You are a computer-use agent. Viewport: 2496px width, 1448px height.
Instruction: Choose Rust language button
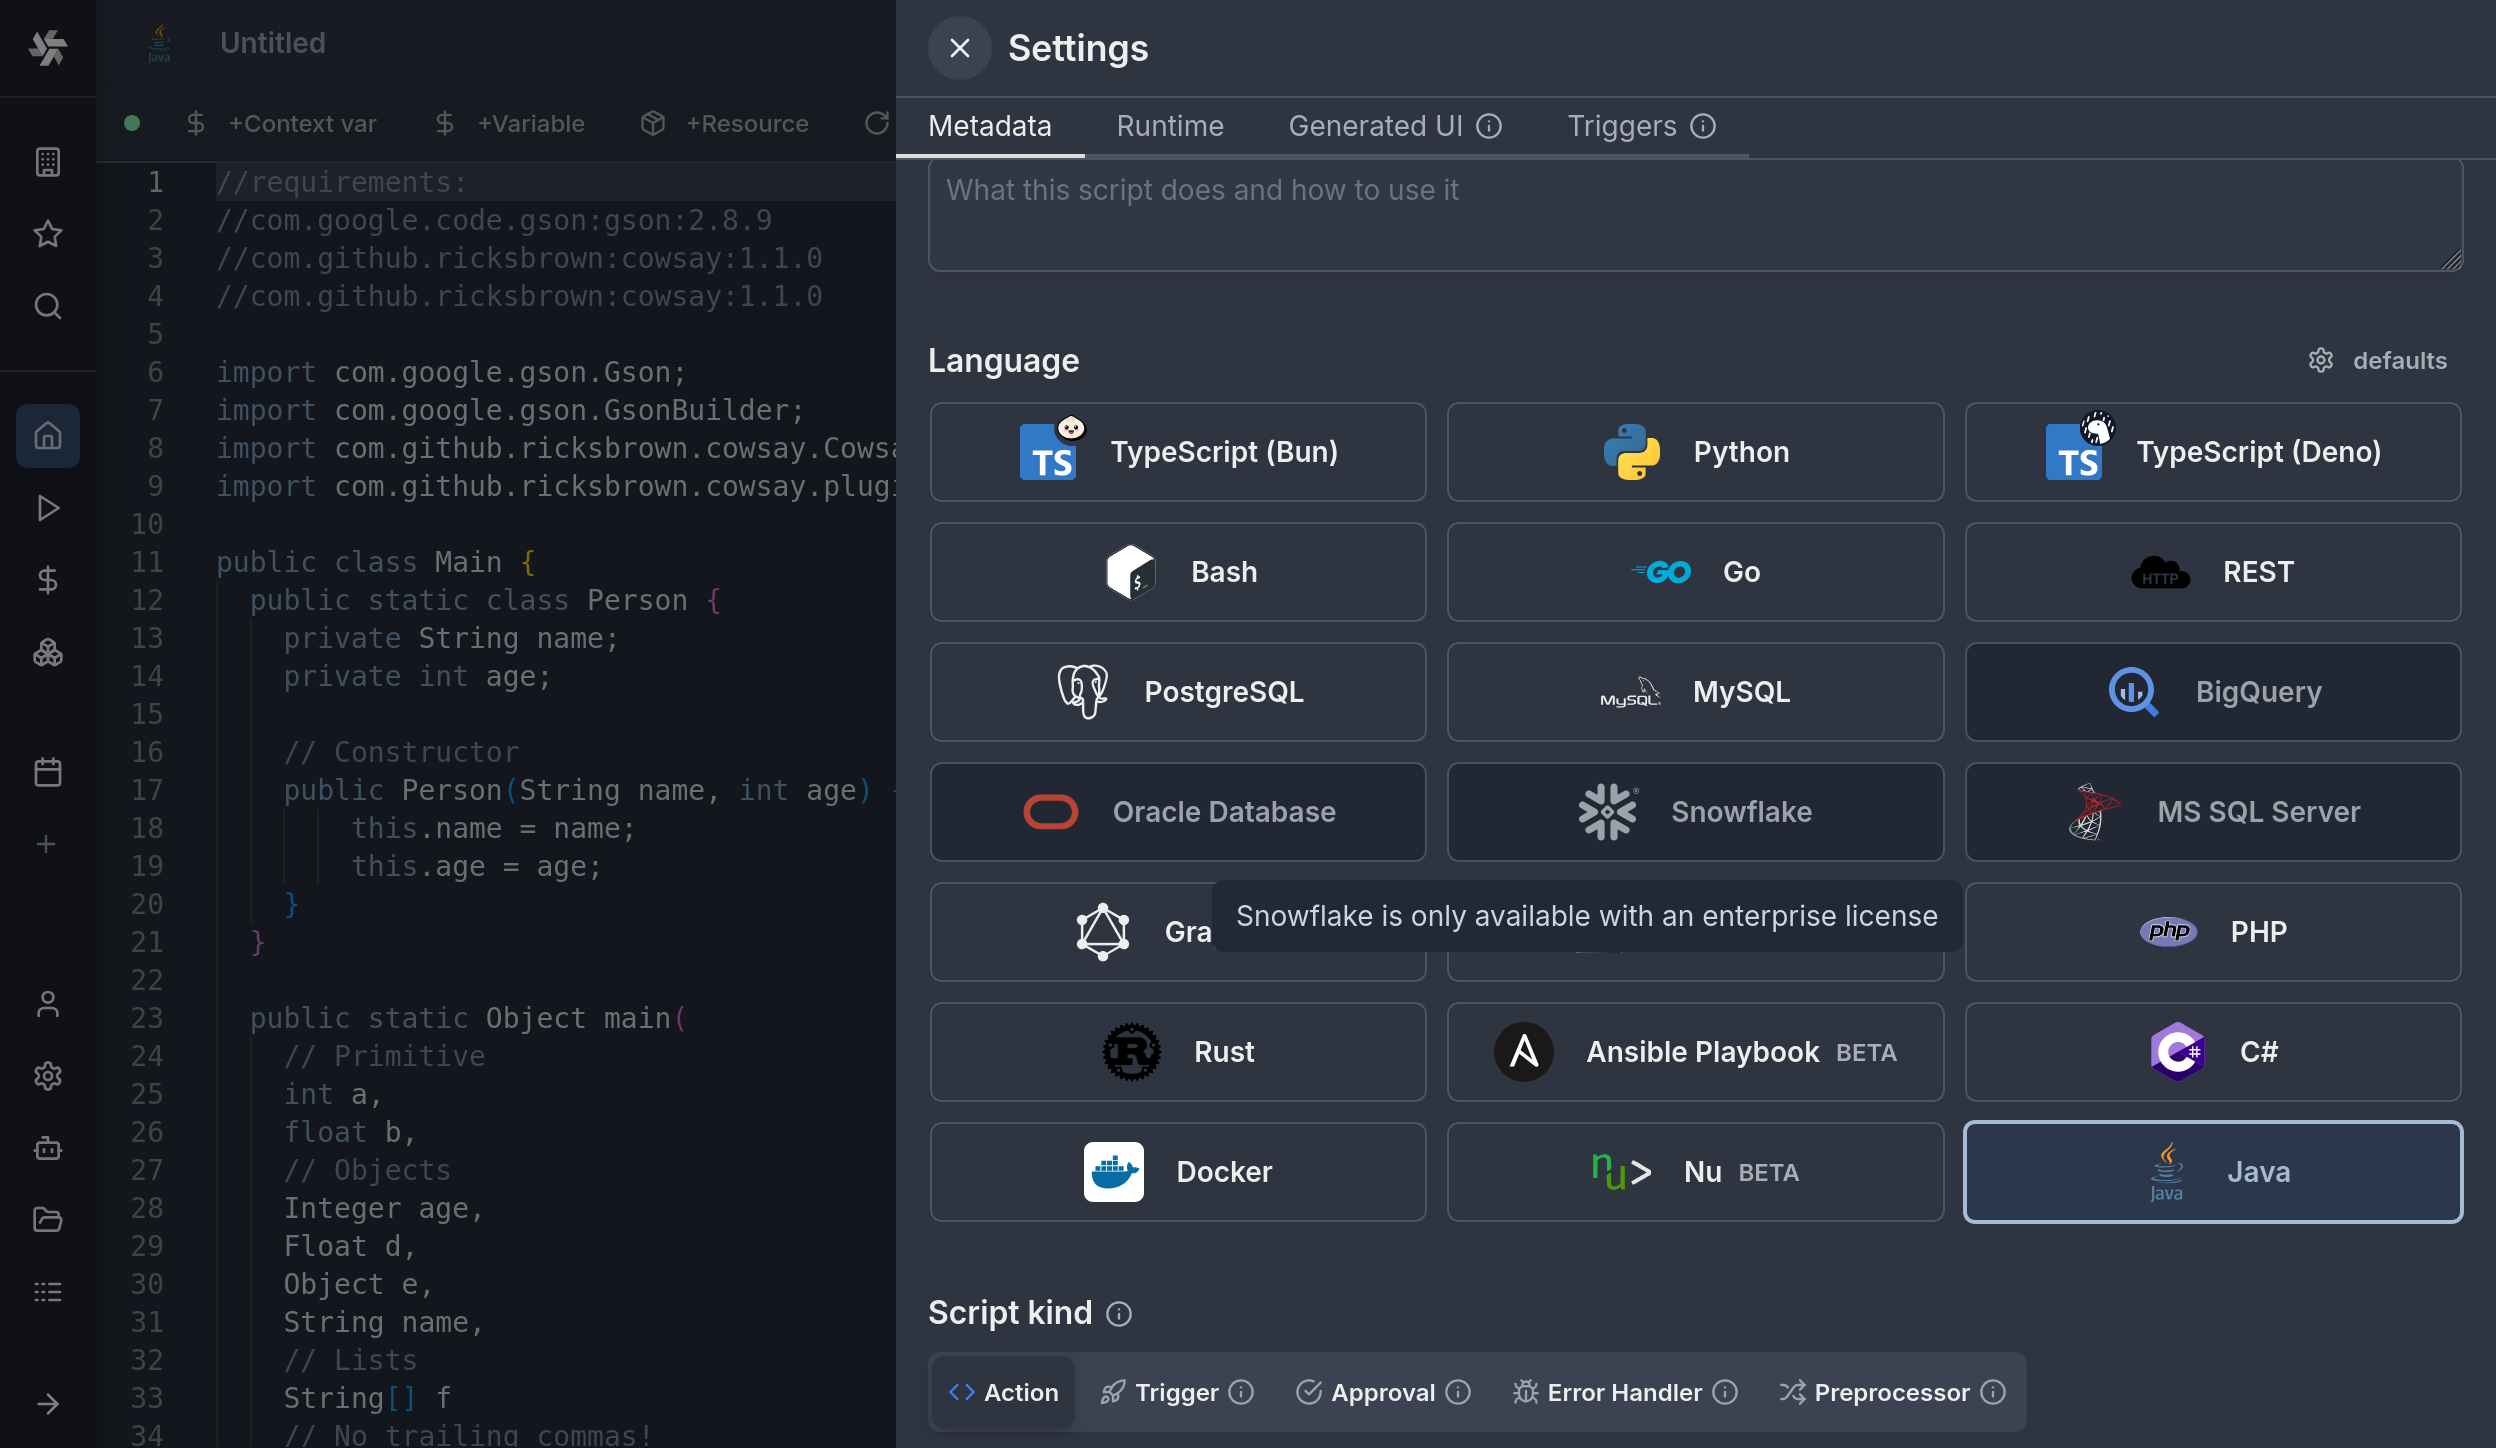click(x=1177, y=1052)
